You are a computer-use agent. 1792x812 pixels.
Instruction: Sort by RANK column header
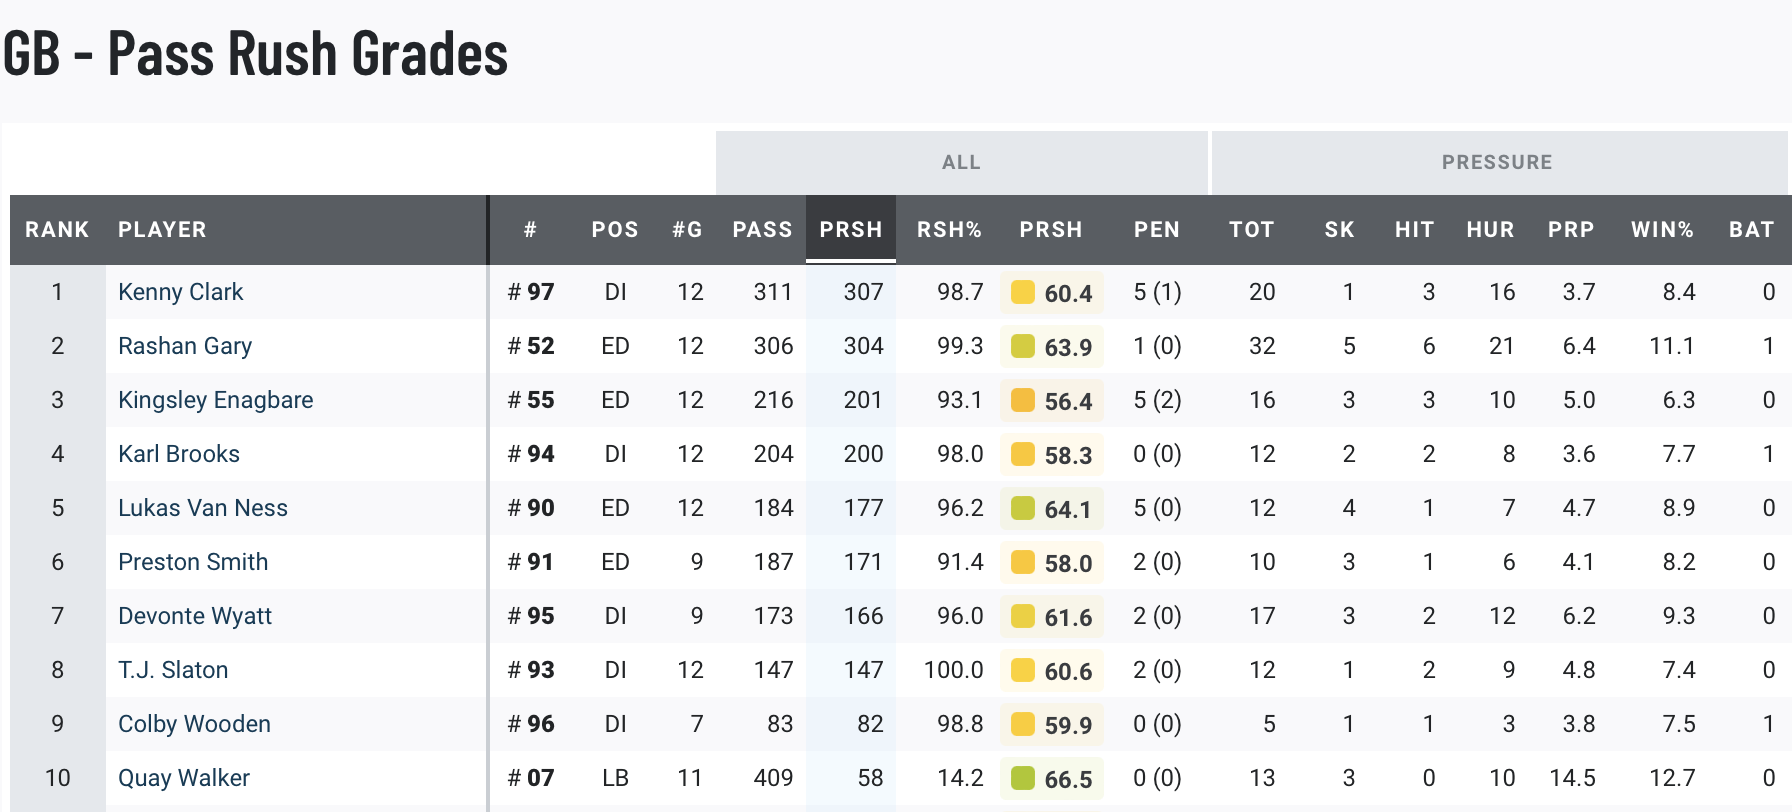(x=57, y=230)
